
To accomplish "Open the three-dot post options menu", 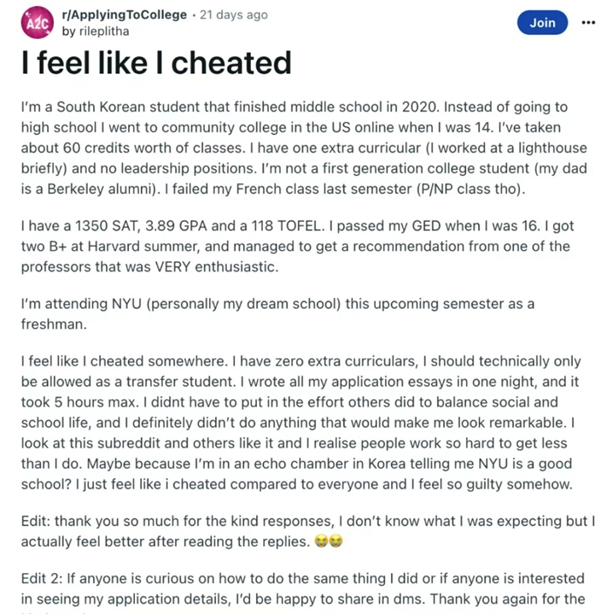I will [588, 23].
